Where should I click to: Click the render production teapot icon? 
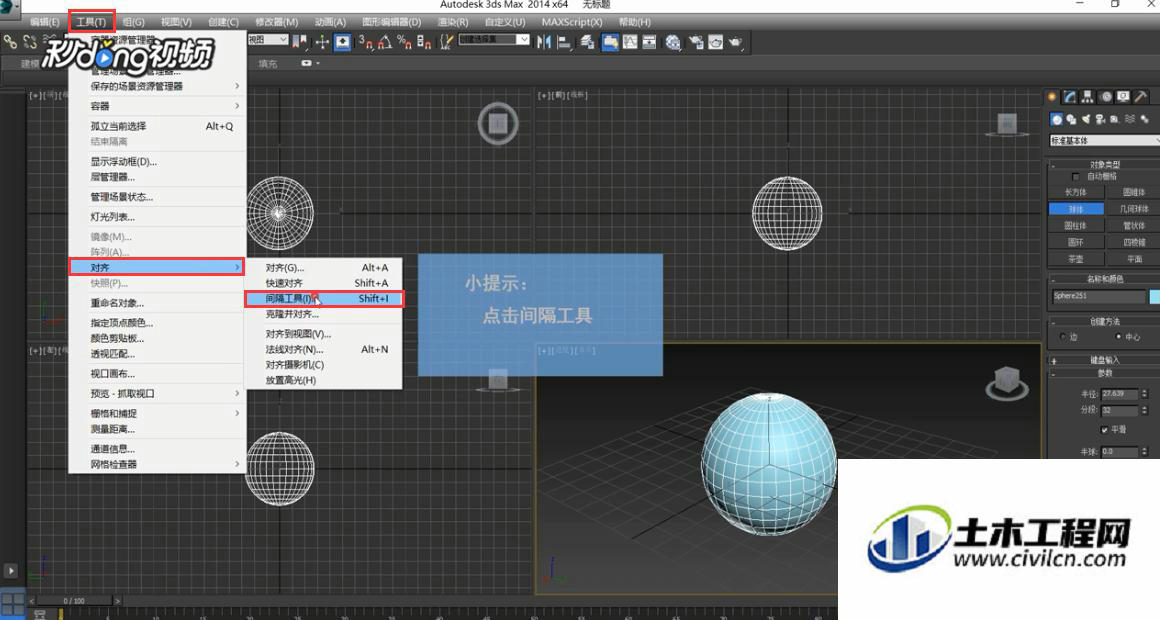pos(735,42)
